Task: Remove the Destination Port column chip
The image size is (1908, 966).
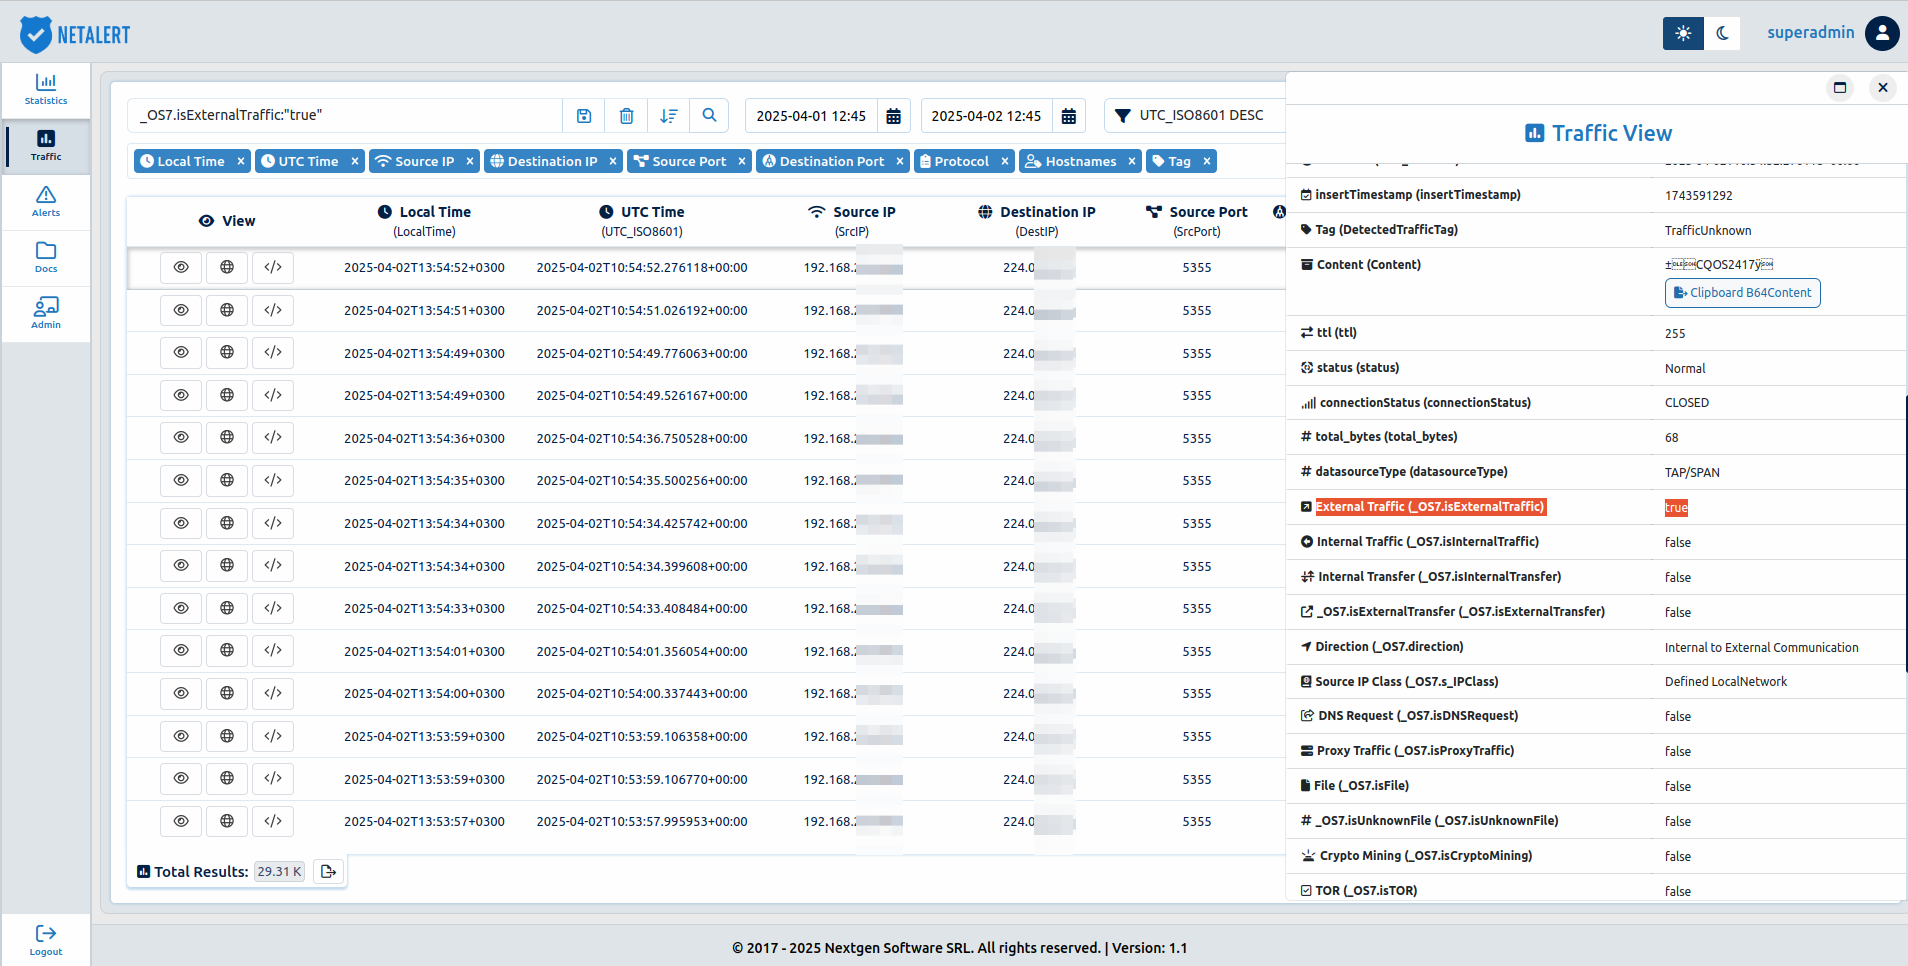Action: click(x=900, y=161)
